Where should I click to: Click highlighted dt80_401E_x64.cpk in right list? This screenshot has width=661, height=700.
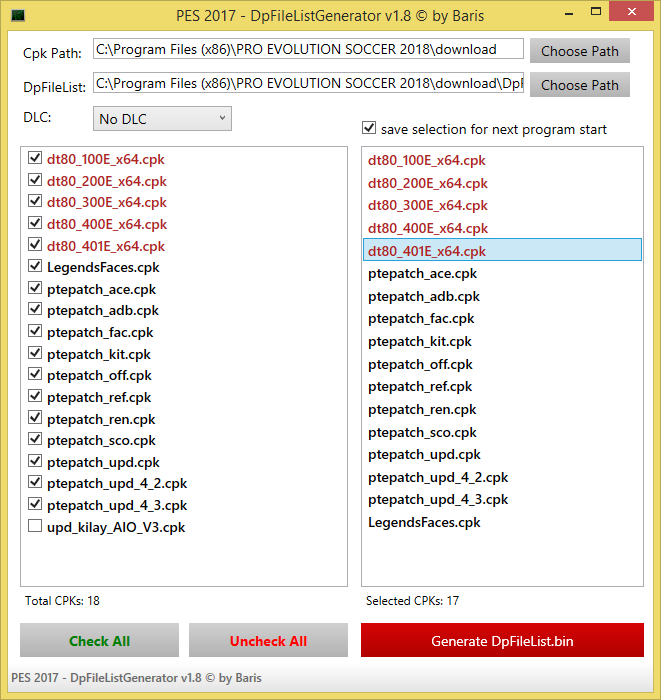tap(502, 250)
